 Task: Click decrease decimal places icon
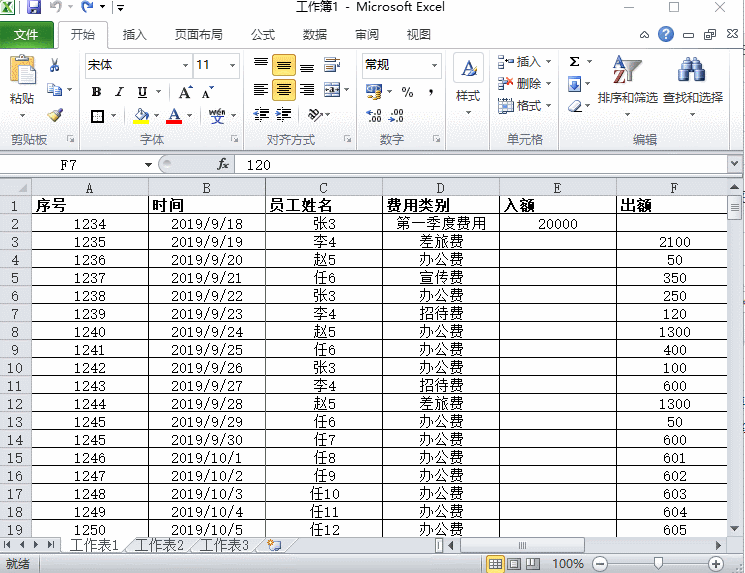click(396, 115)
